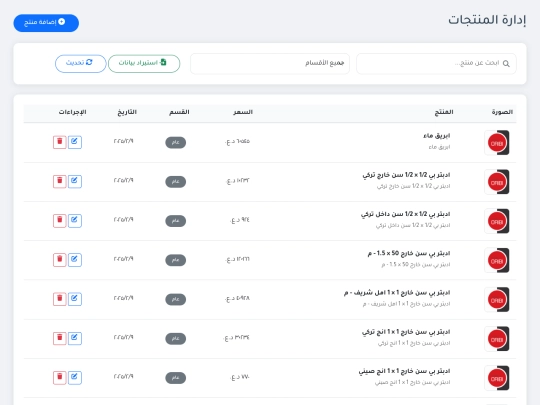Delete the امل شريف adapter product

[x=60, y=299]
